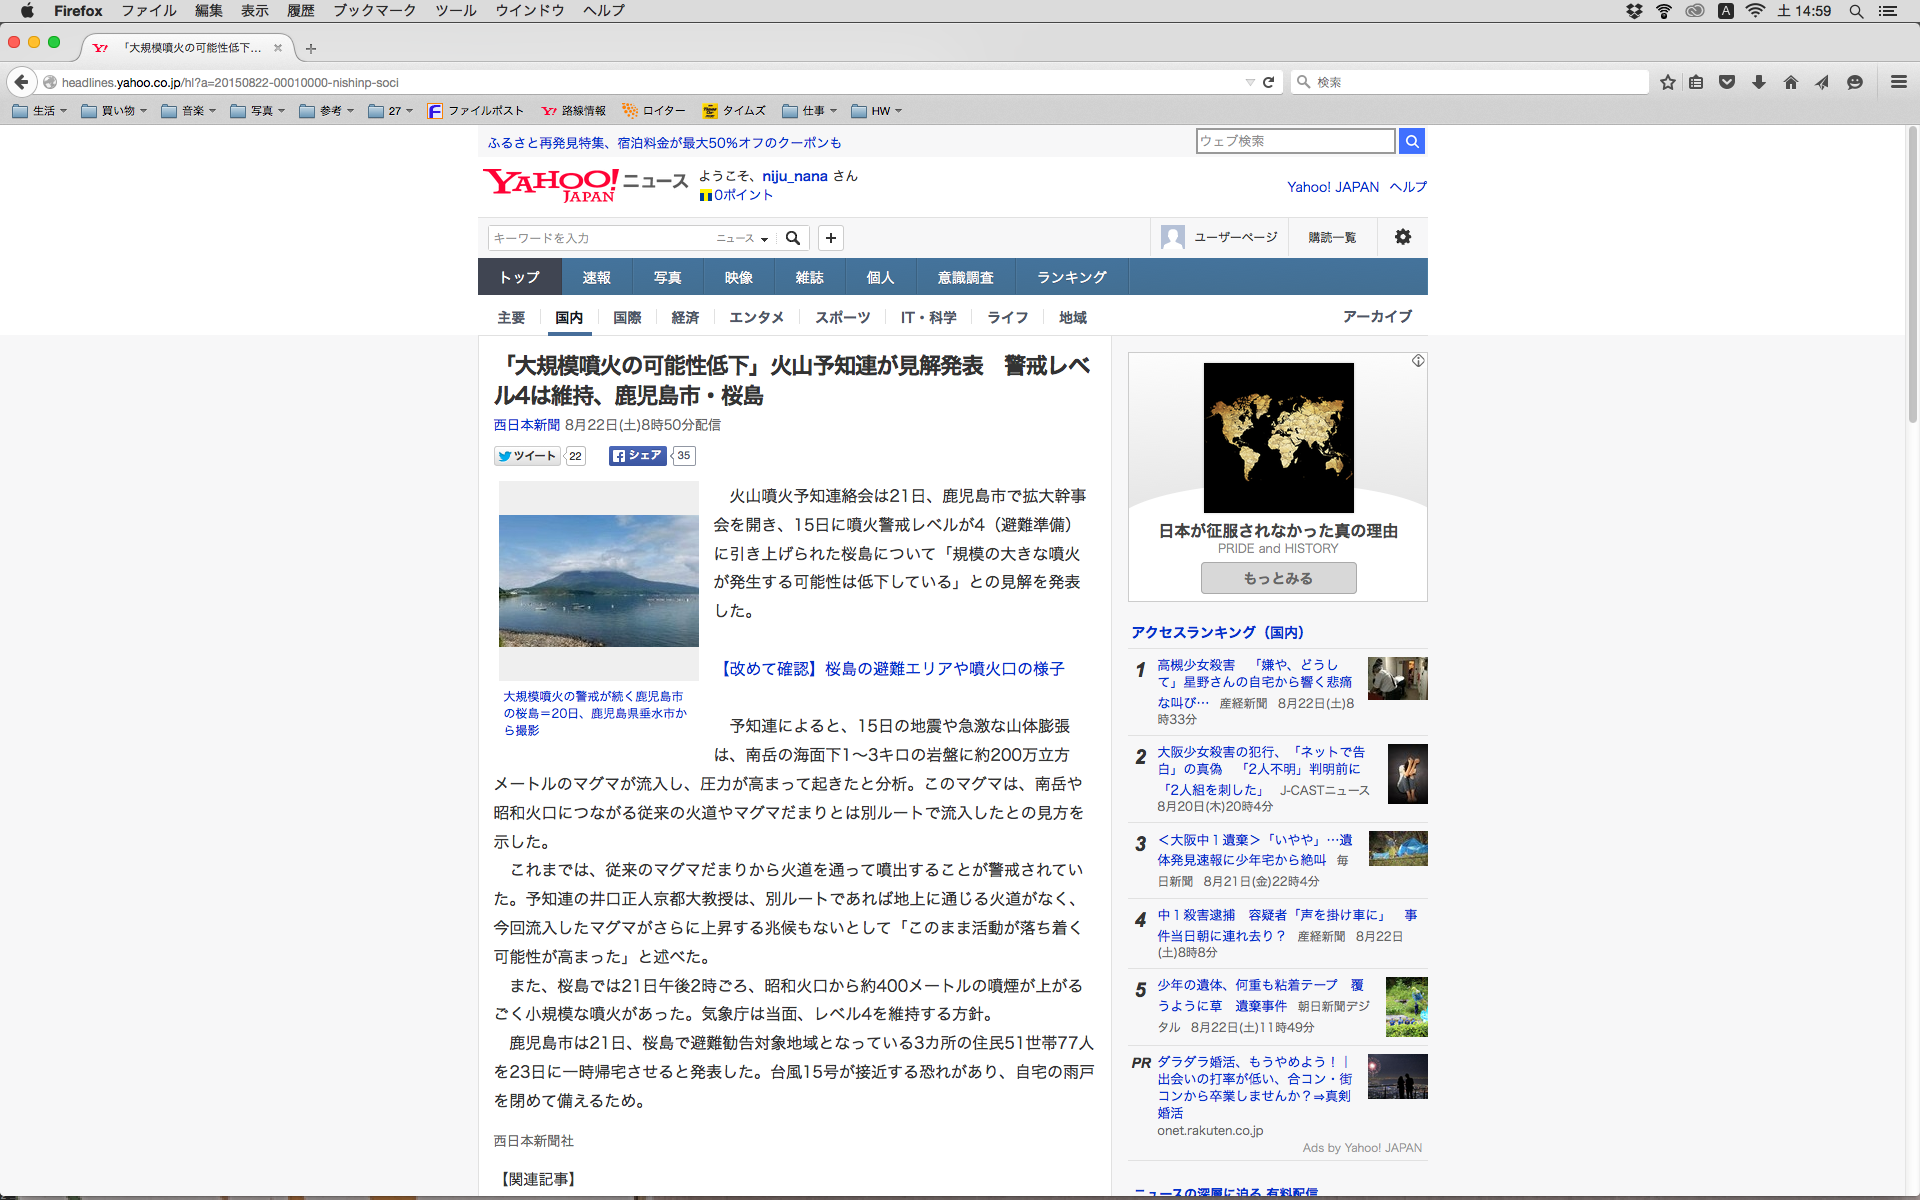The height and width of the screenshot is (1200, 1920).
Task: Open the Firefox downloads arrow icon
Action: point(1759,82)
